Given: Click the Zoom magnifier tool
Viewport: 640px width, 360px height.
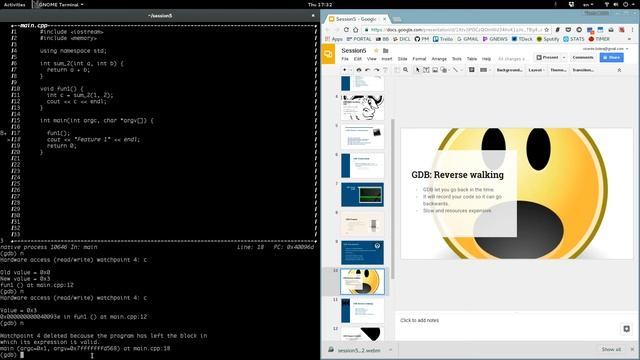Looking at the screenshot, I should click(x=406, y=70).
